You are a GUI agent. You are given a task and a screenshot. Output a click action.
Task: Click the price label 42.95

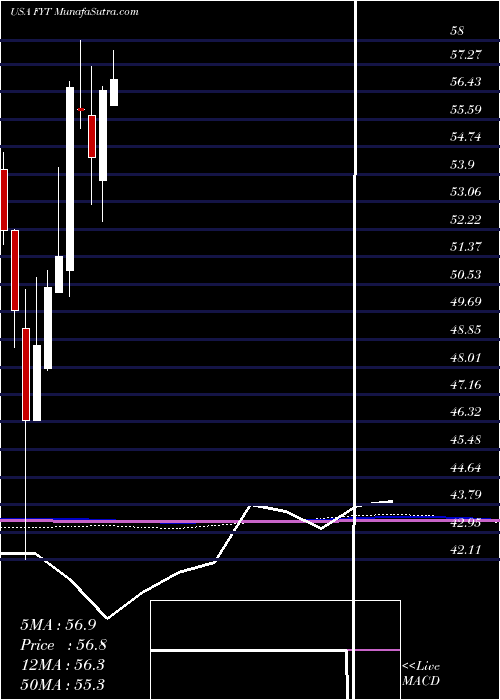click(x=466, y=523)
